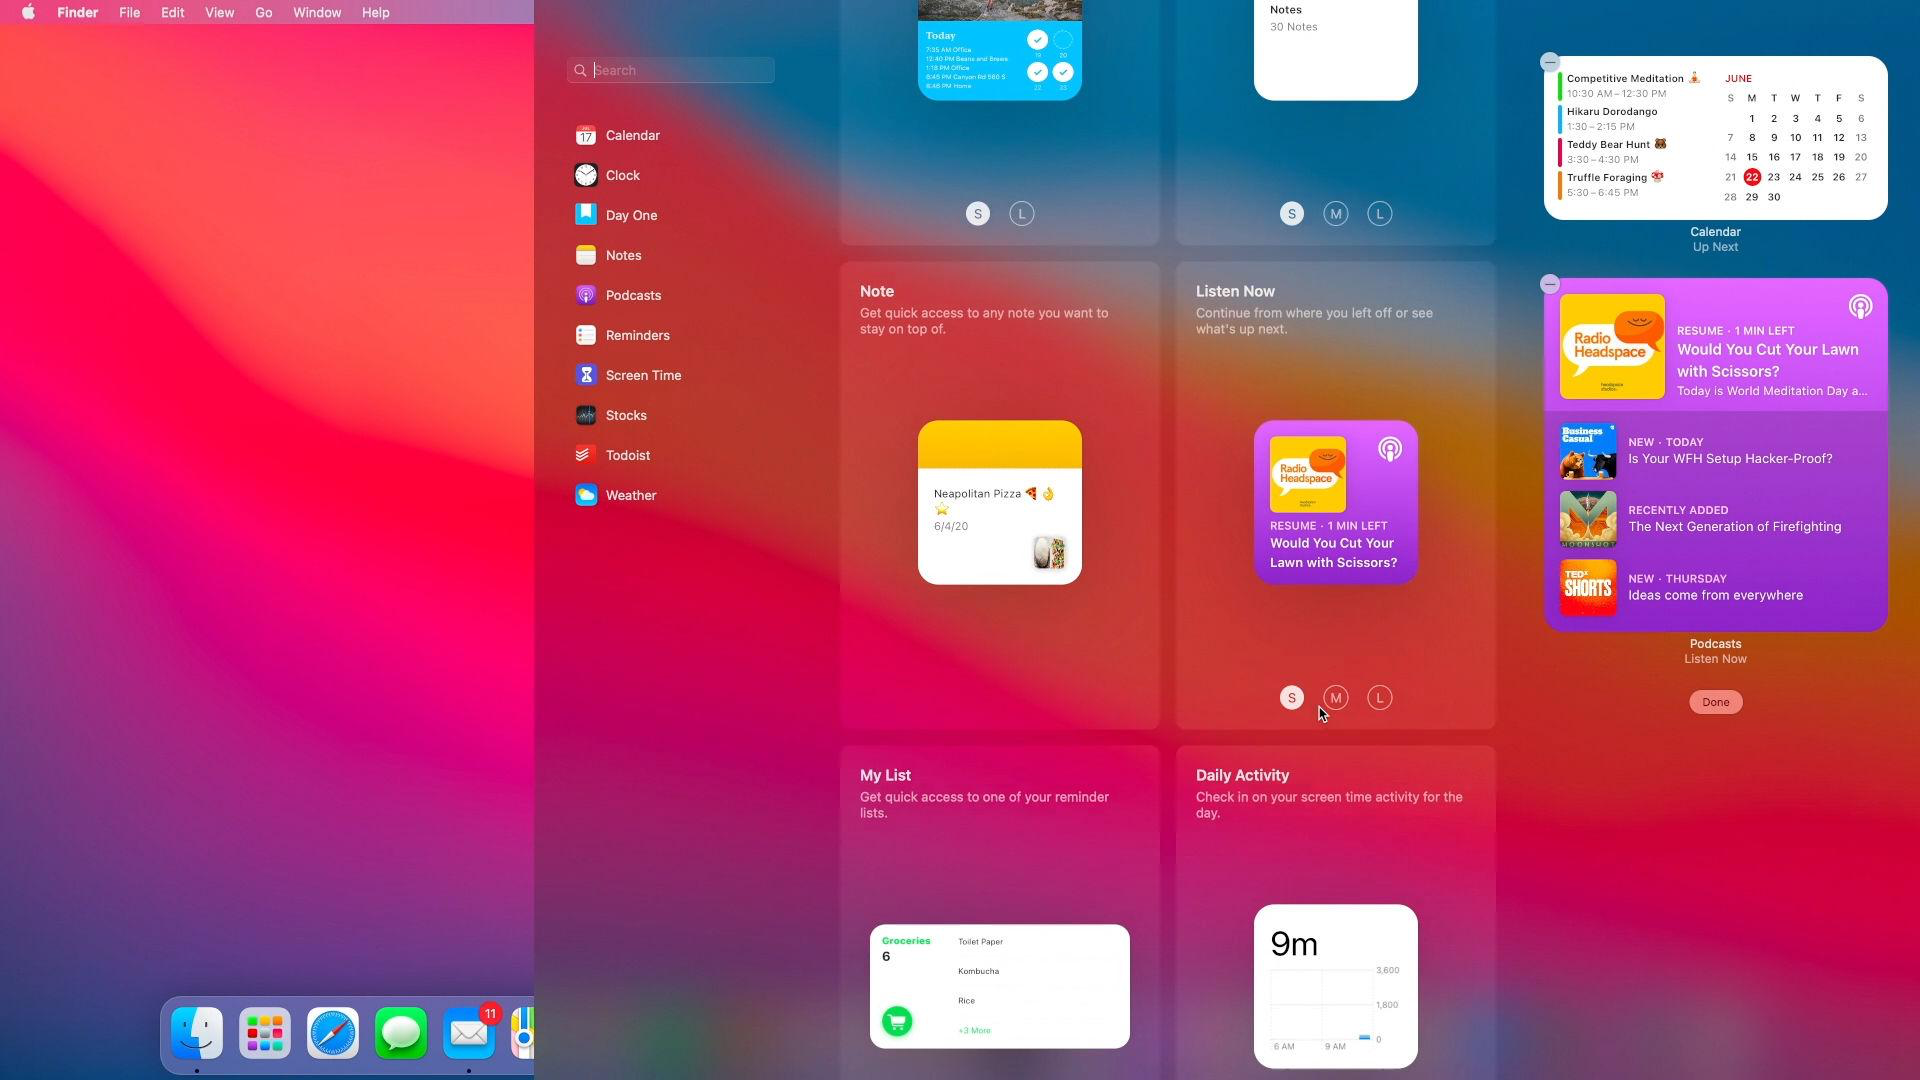This screenshot has width=1920, height=1080.
Task: Click the Search input field in sidebar
Action: [x=671, y=70]
